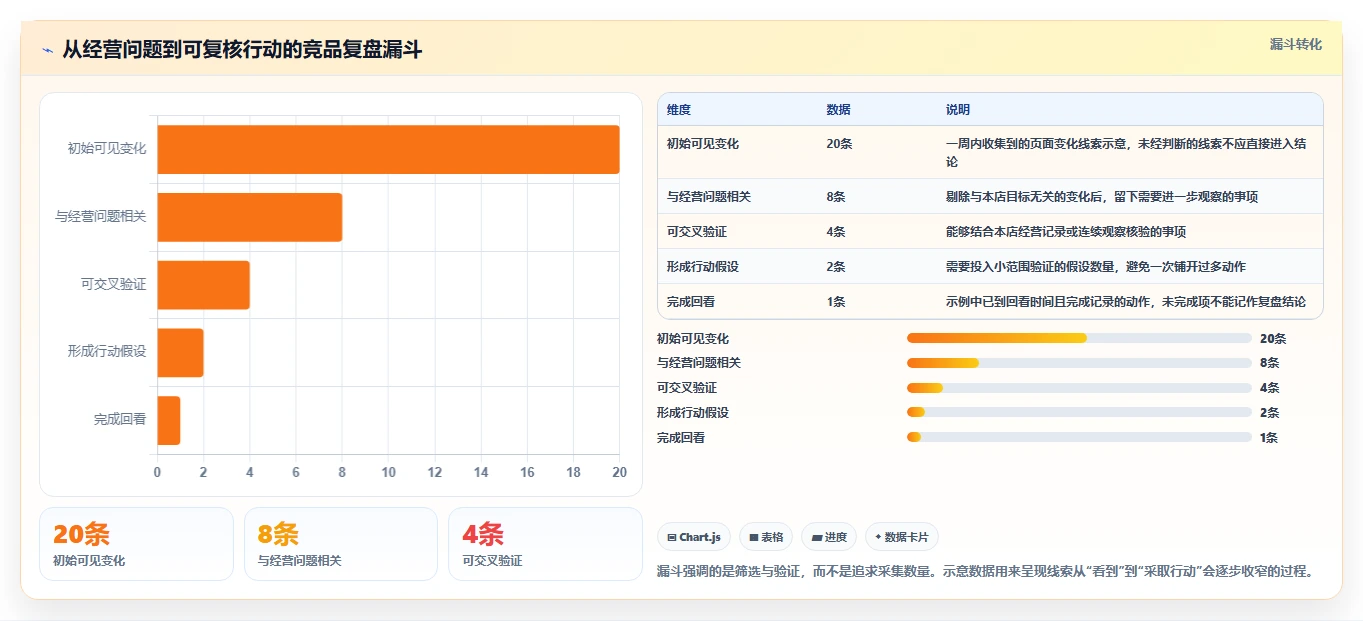The image size is (1363, 621).
Task: Select the 形成行动假设 table row label
Action: point(703,267)
